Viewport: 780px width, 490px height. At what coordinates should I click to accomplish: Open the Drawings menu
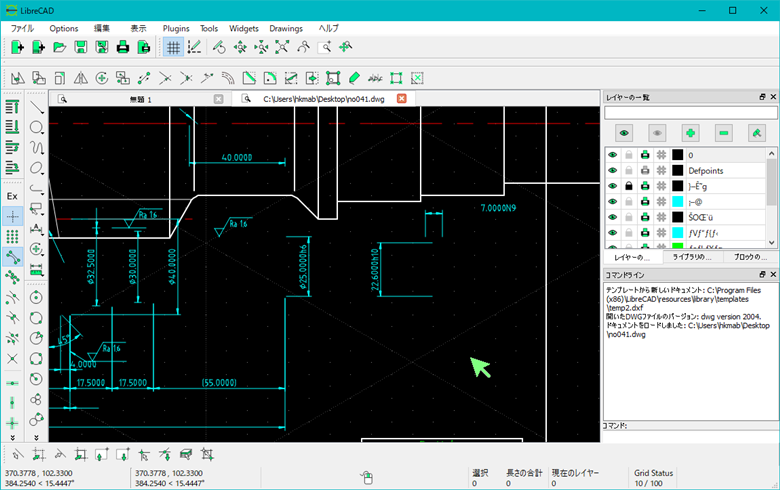click(x=286, y=28)
